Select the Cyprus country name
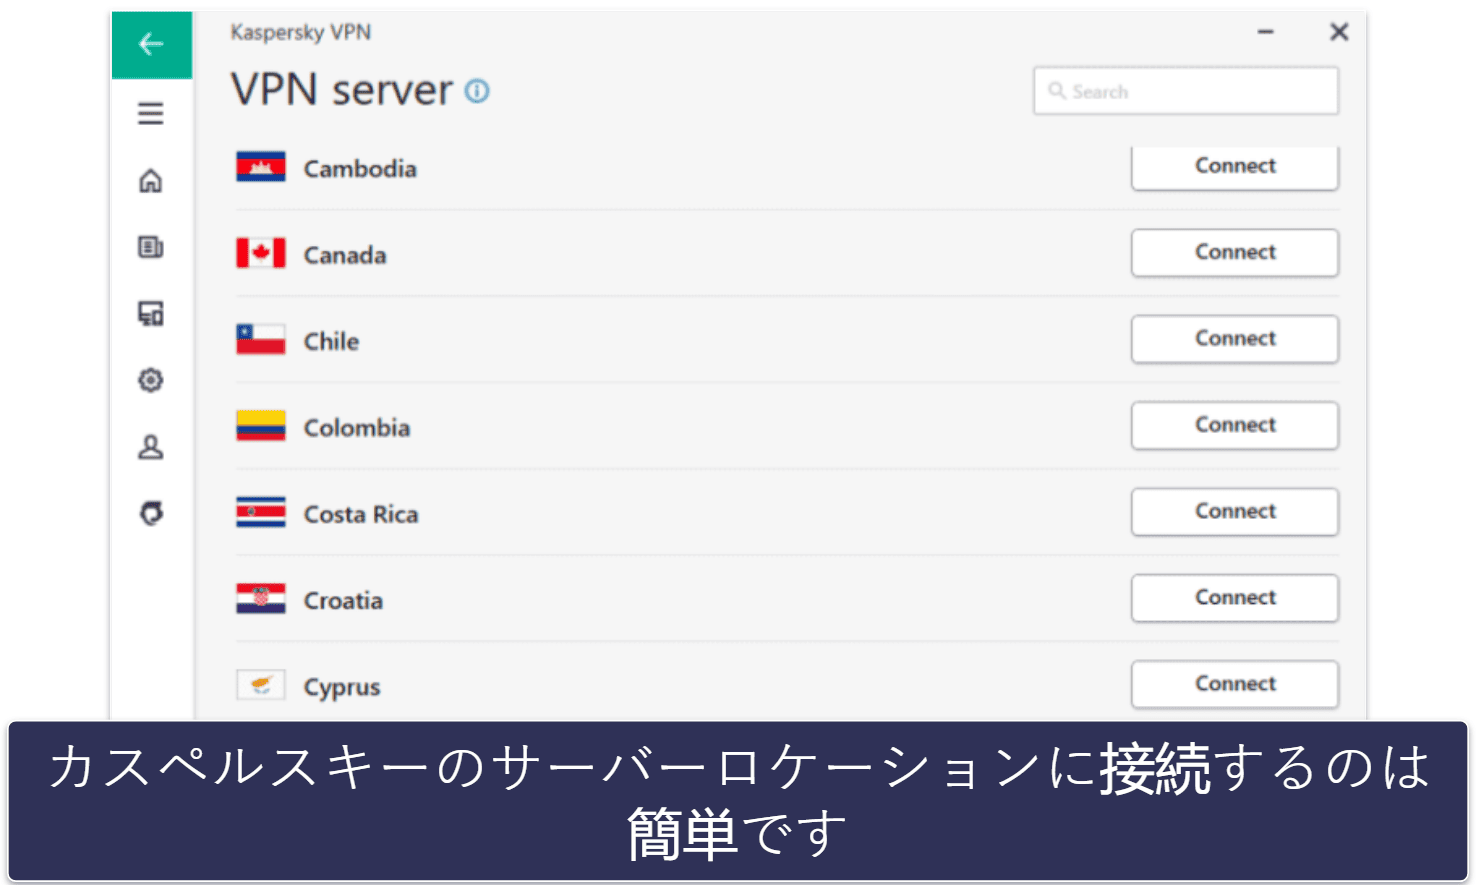 [x=342, y=688]
